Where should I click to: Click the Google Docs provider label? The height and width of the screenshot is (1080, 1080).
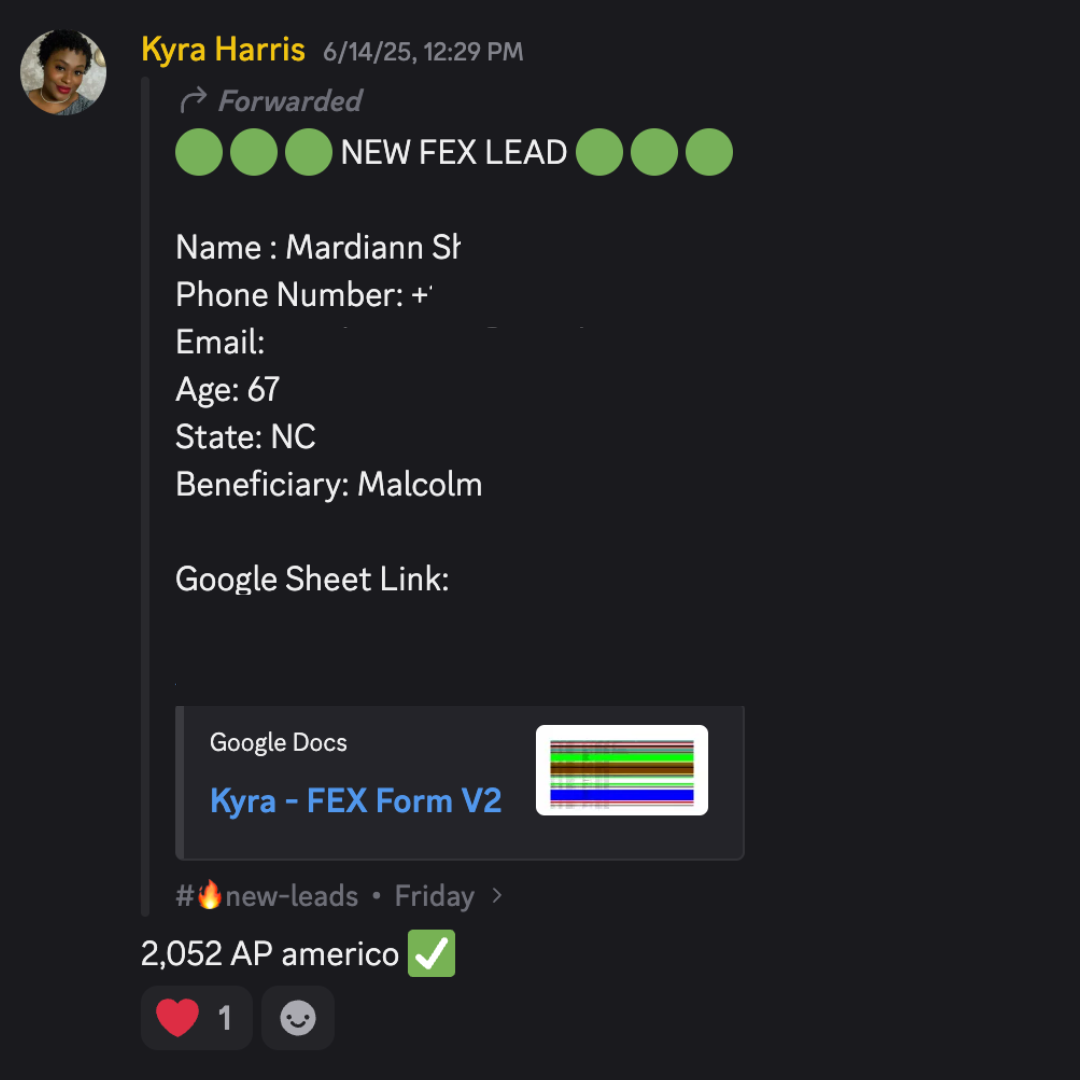click(x=278, y=742)
